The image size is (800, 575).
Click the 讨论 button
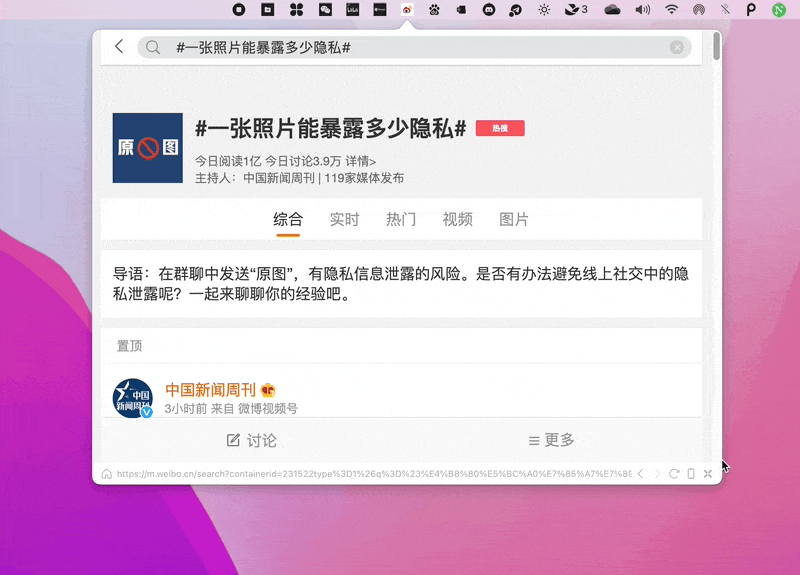pos(251,440)
